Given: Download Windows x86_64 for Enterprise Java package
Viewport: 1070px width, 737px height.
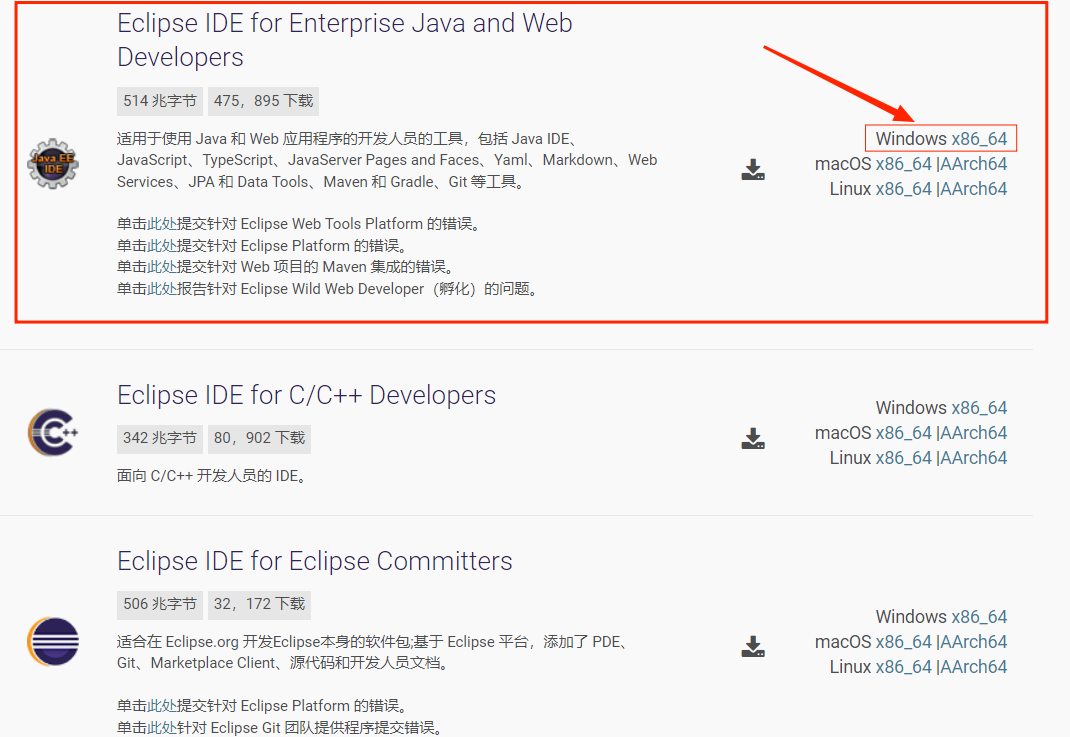Looking at the screenshot, I should [x=979, y=139].
